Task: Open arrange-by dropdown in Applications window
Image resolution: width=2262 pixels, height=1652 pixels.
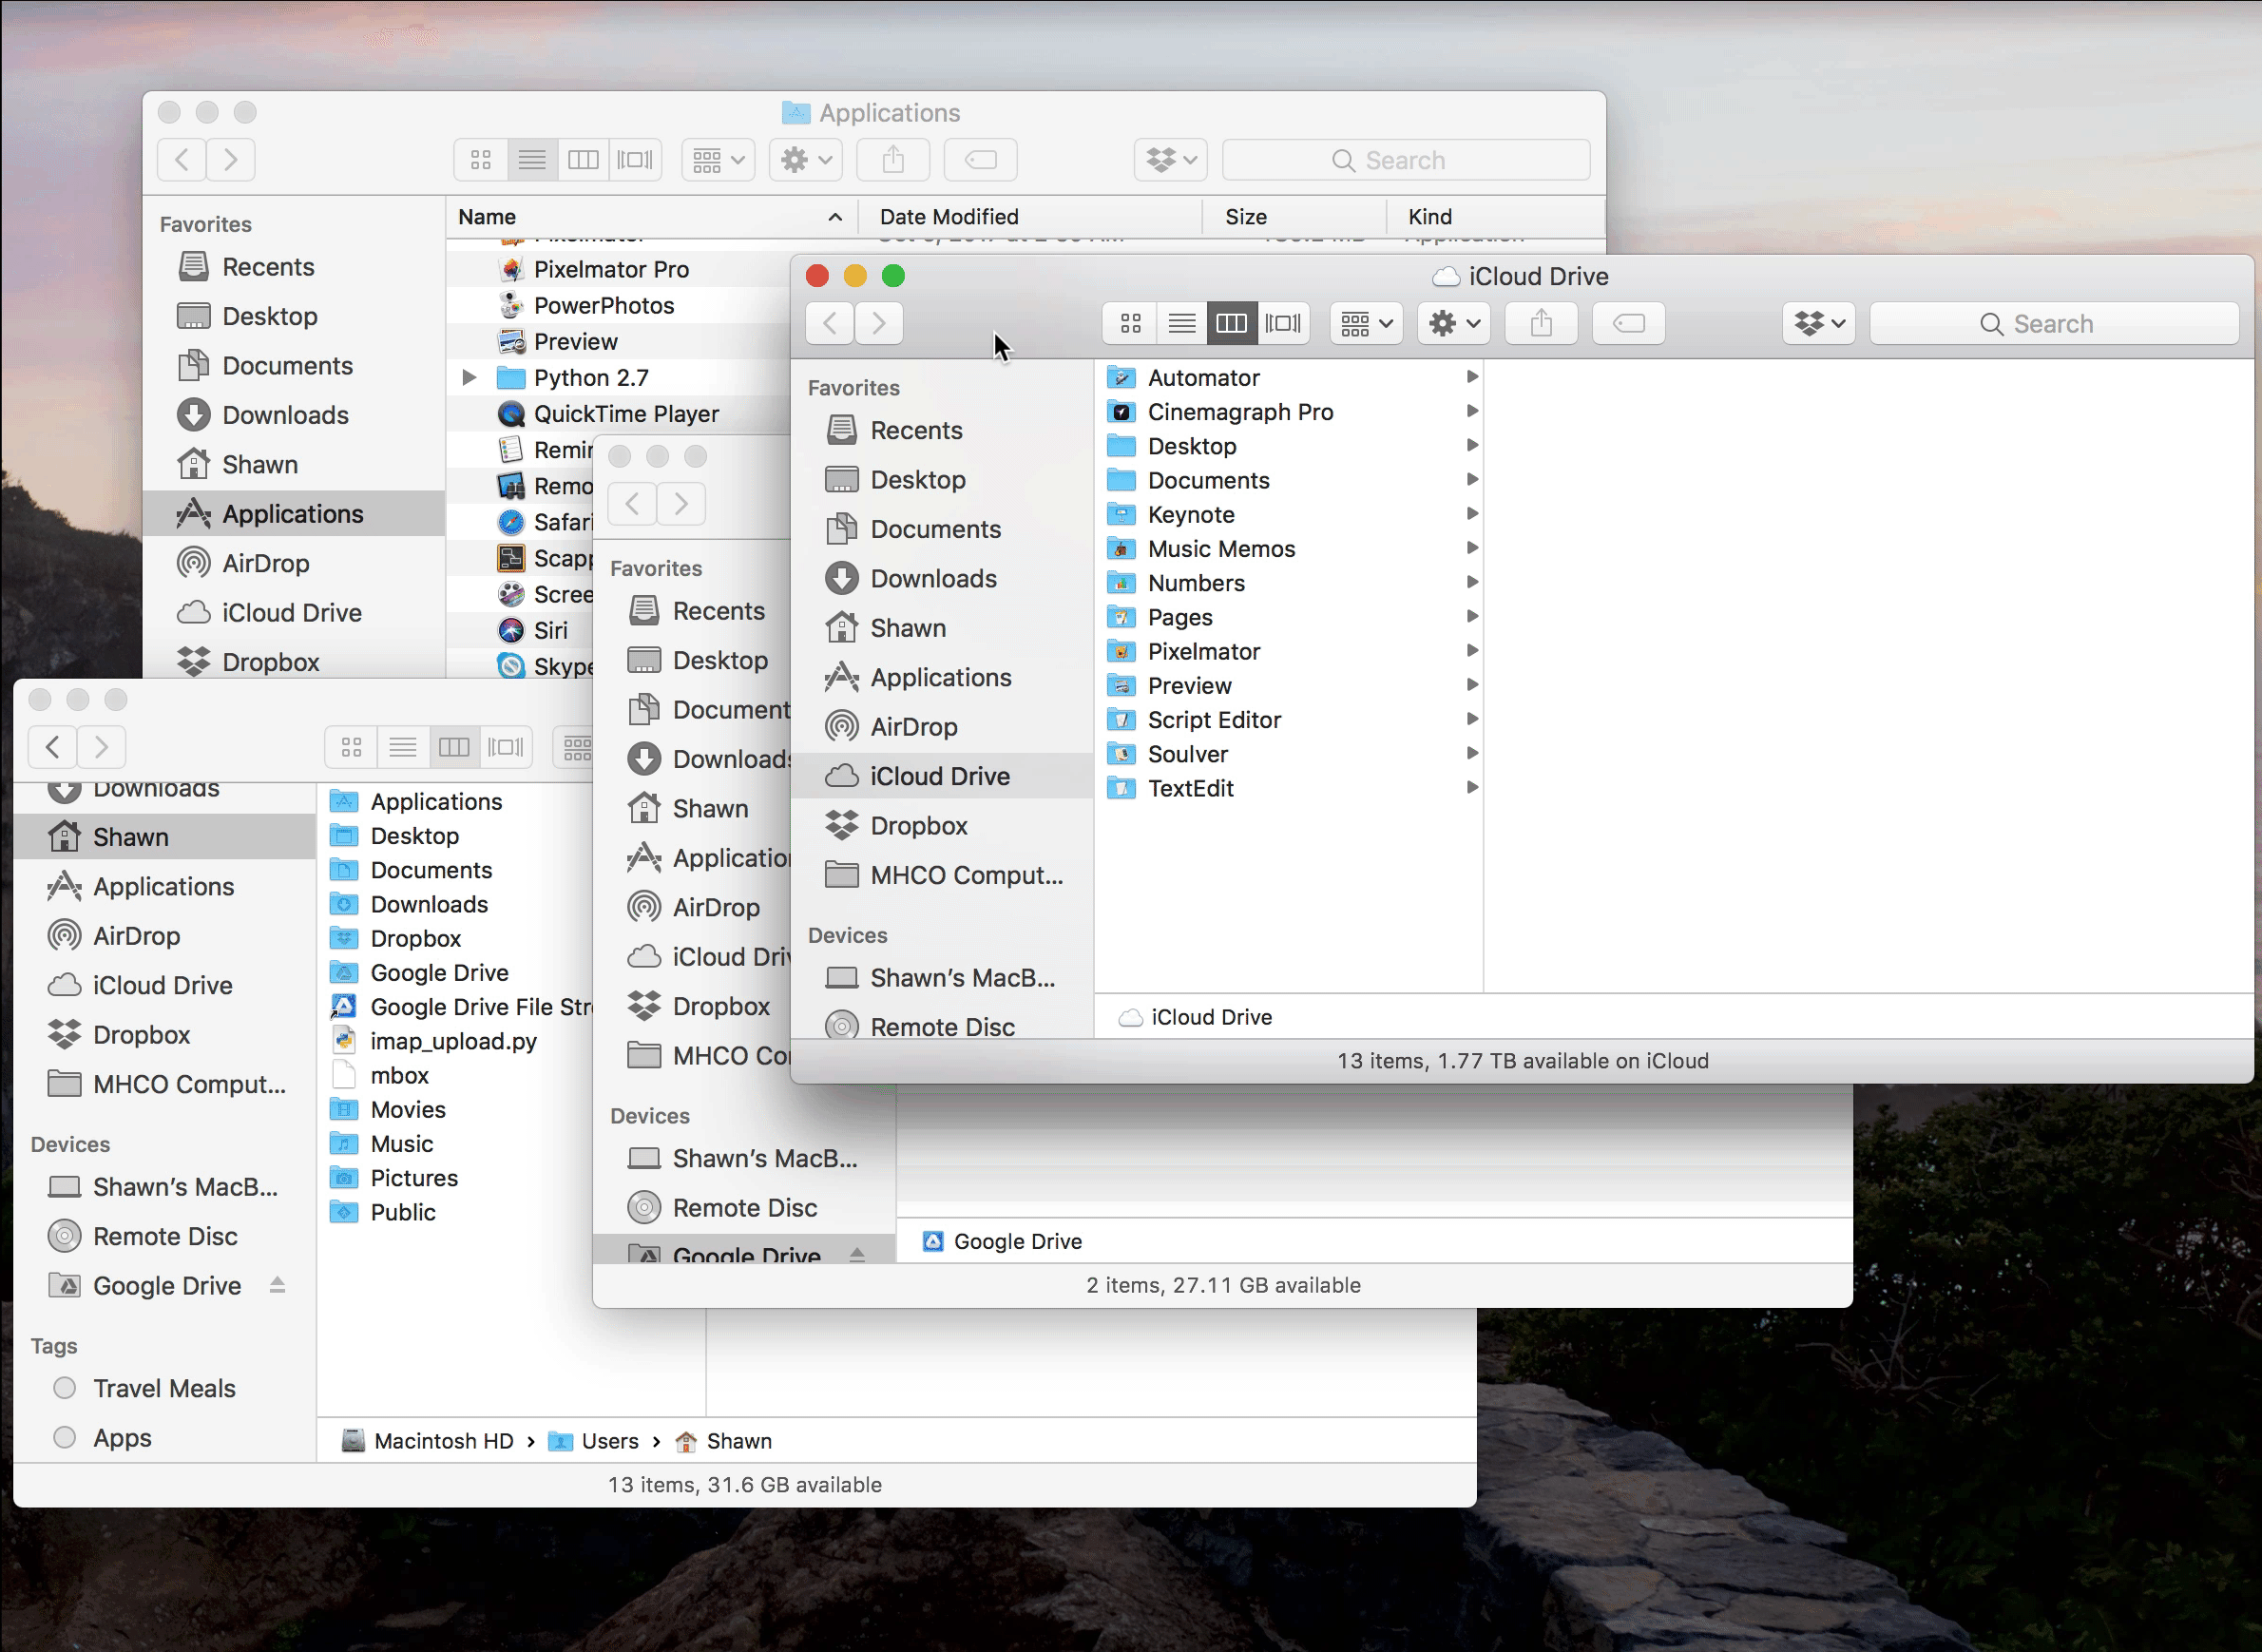Action: (x=718, y=160)
